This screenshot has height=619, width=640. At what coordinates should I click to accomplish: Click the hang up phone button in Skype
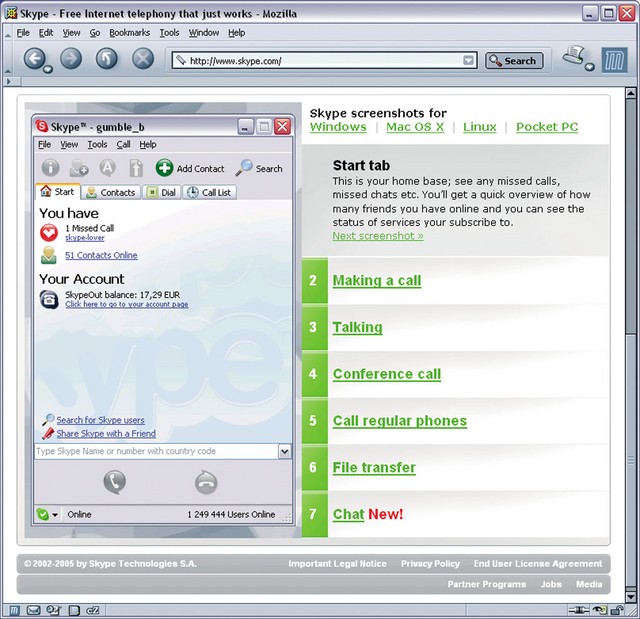206,482
